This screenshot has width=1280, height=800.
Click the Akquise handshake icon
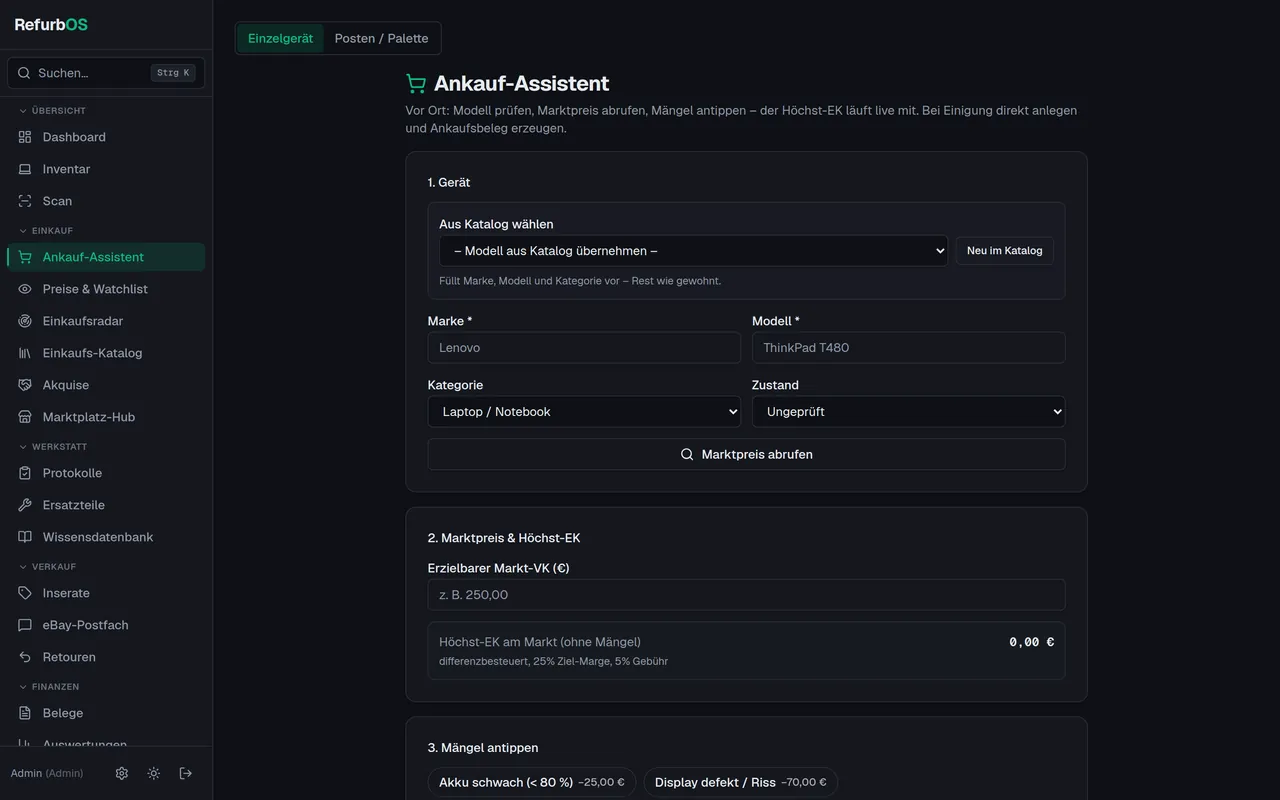tap(25, 385)
